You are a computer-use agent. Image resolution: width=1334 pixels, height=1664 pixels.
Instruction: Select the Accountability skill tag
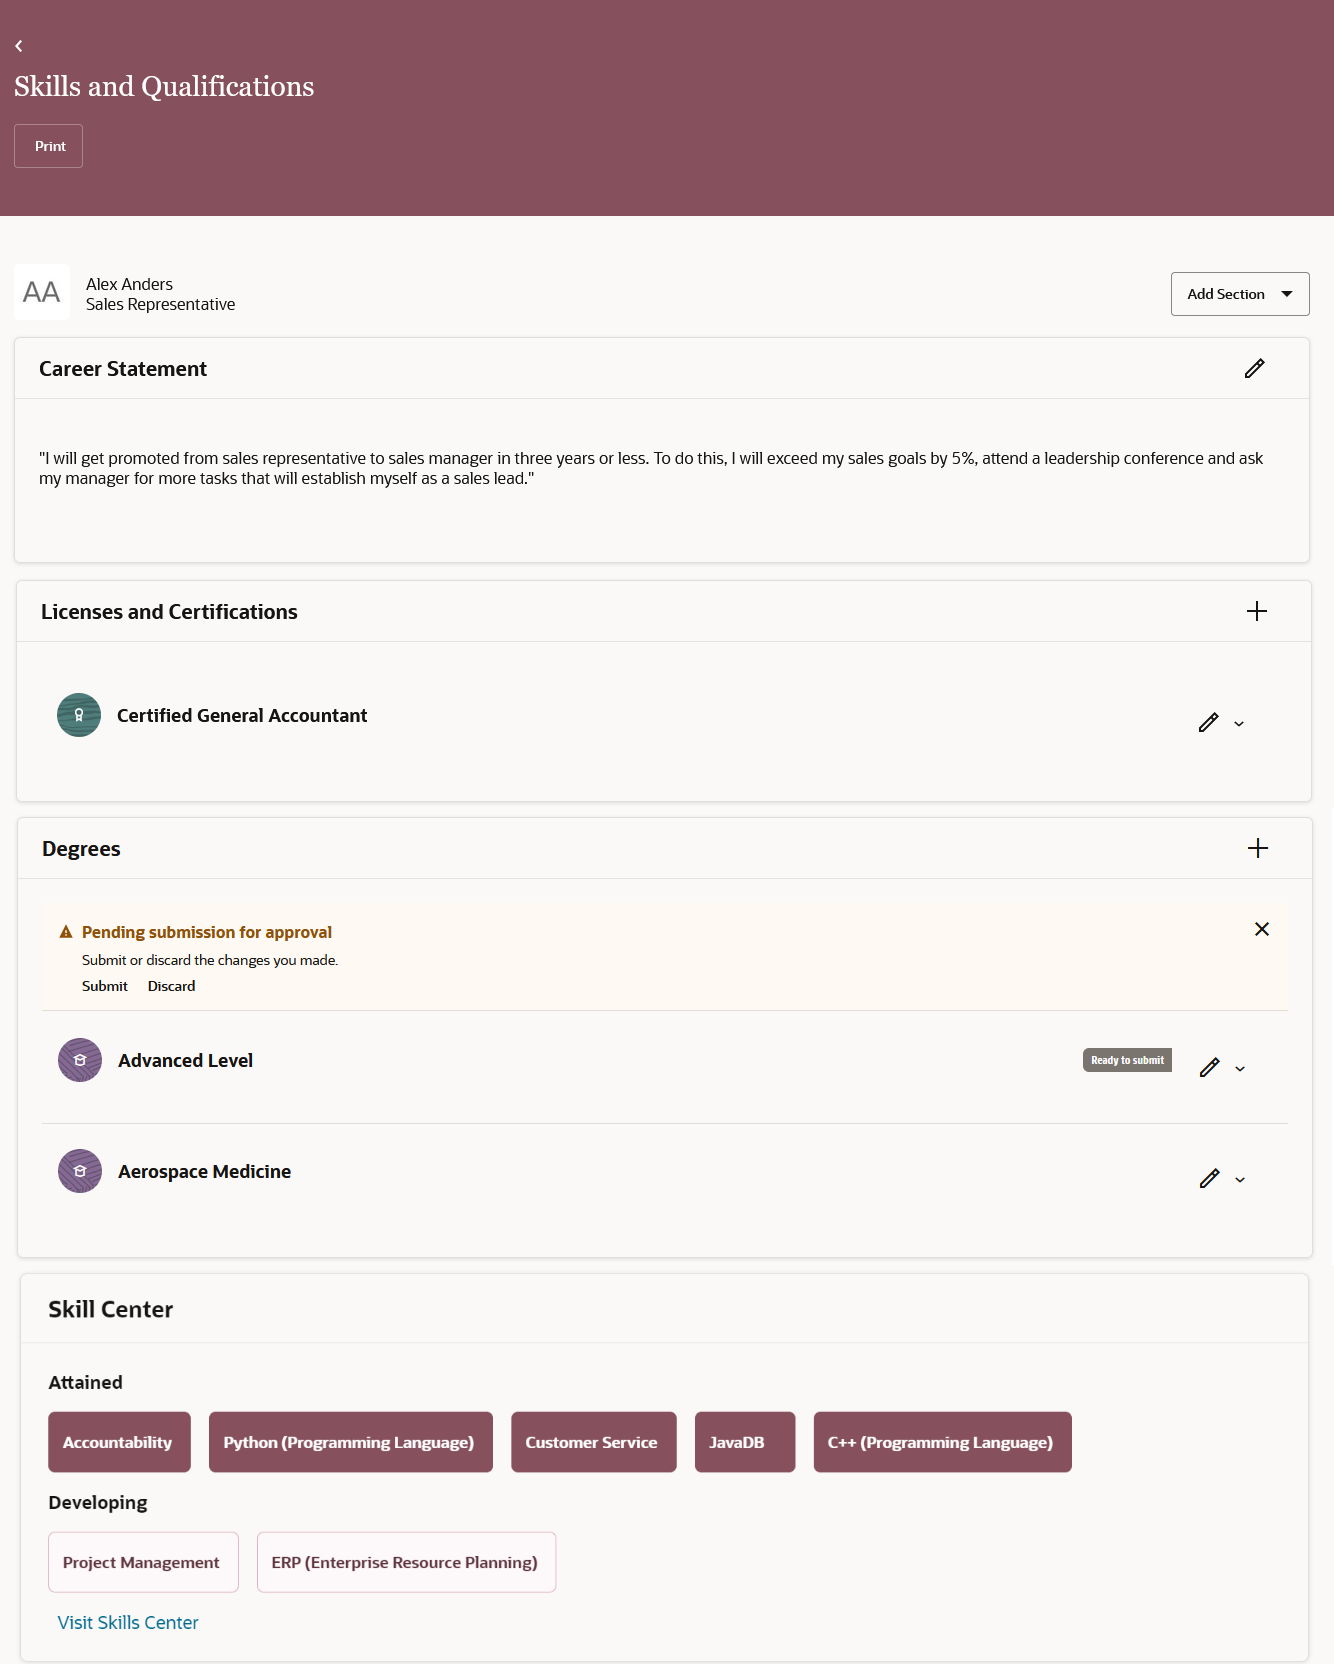(x=119, y=1442)
